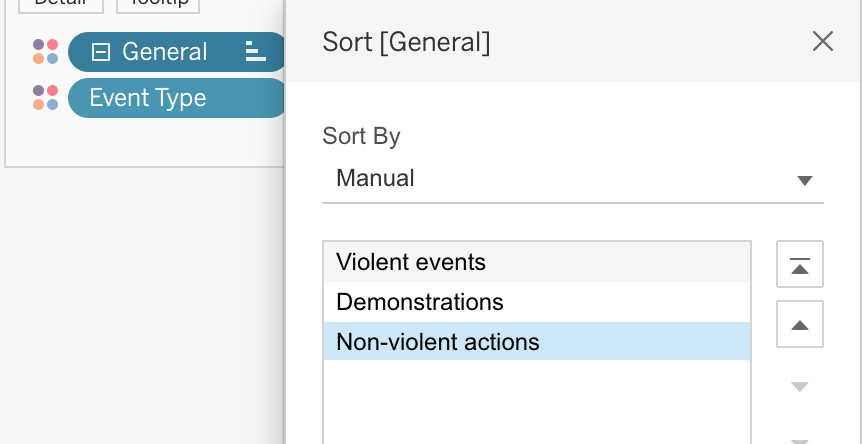
Task: Collapse the General pill using minus box
Action: [x=100, y=52]
